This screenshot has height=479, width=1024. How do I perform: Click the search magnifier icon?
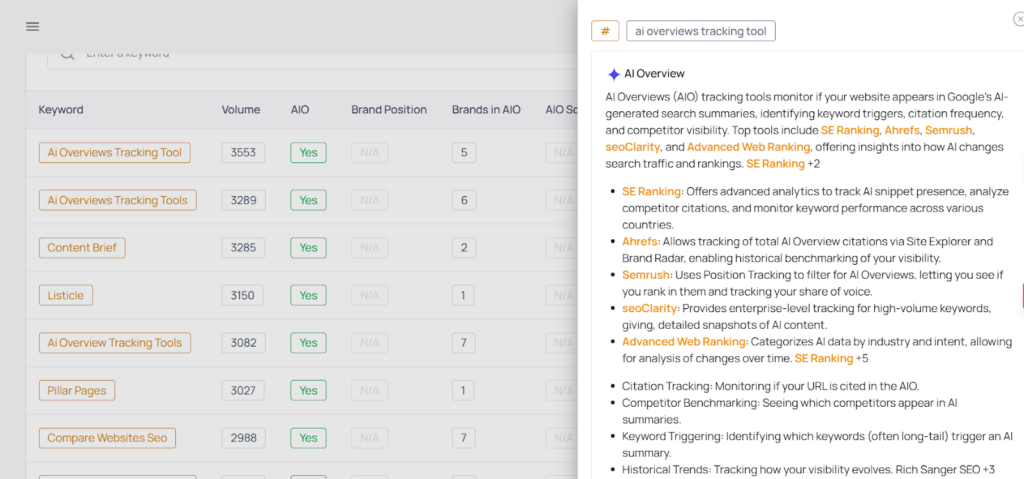[67, 54]
